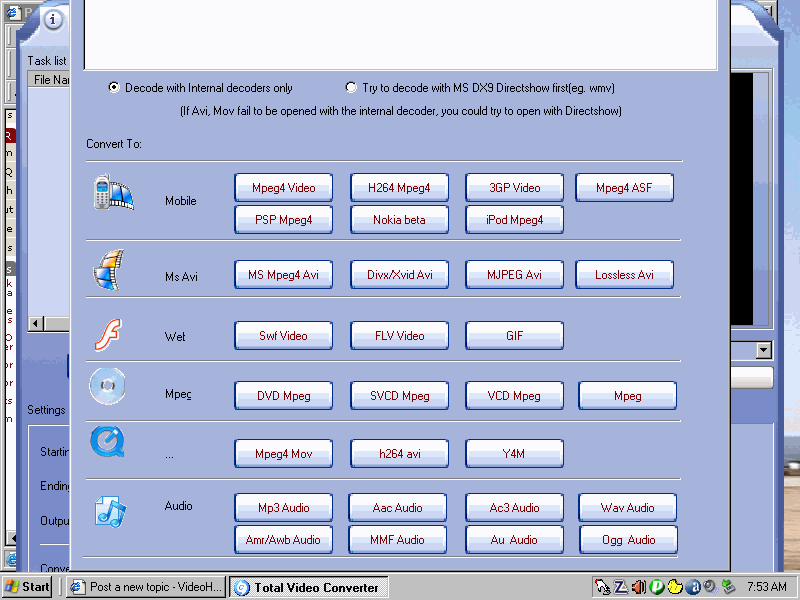Click the orange speaker tray icon
800x600 pixels.
point(639,587)
